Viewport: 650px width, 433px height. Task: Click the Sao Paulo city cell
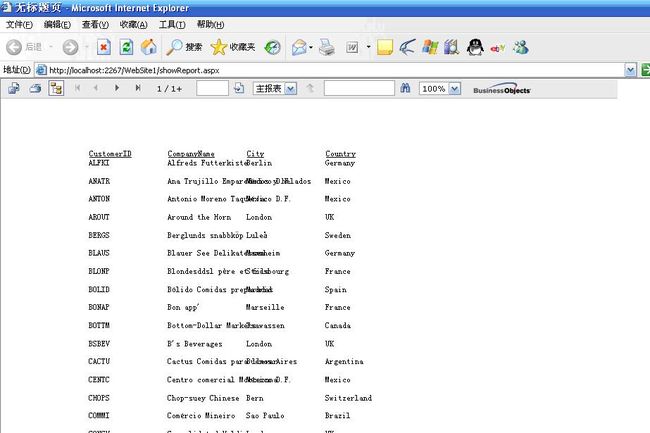tap(265, 415)
